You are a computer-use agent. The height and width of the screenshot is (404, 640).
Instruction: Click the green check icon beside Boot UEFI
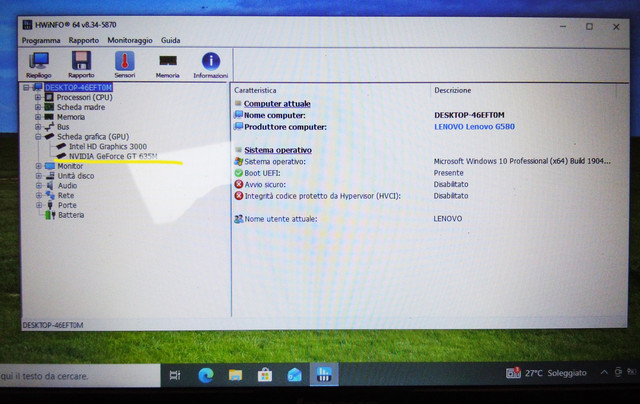[x=239, y=173]
